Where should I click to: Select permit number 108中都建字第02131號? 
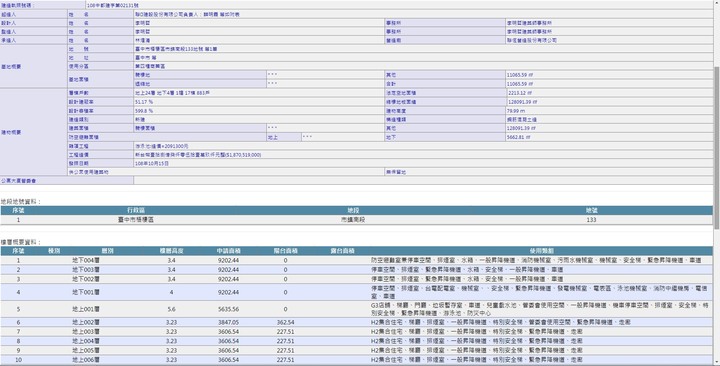click(113, 6)
